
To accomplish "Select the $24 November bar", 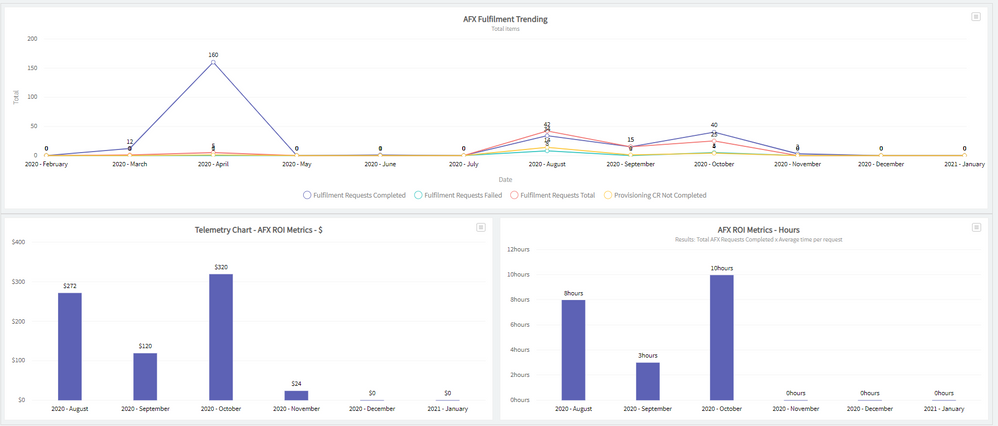I will [298, 395].
